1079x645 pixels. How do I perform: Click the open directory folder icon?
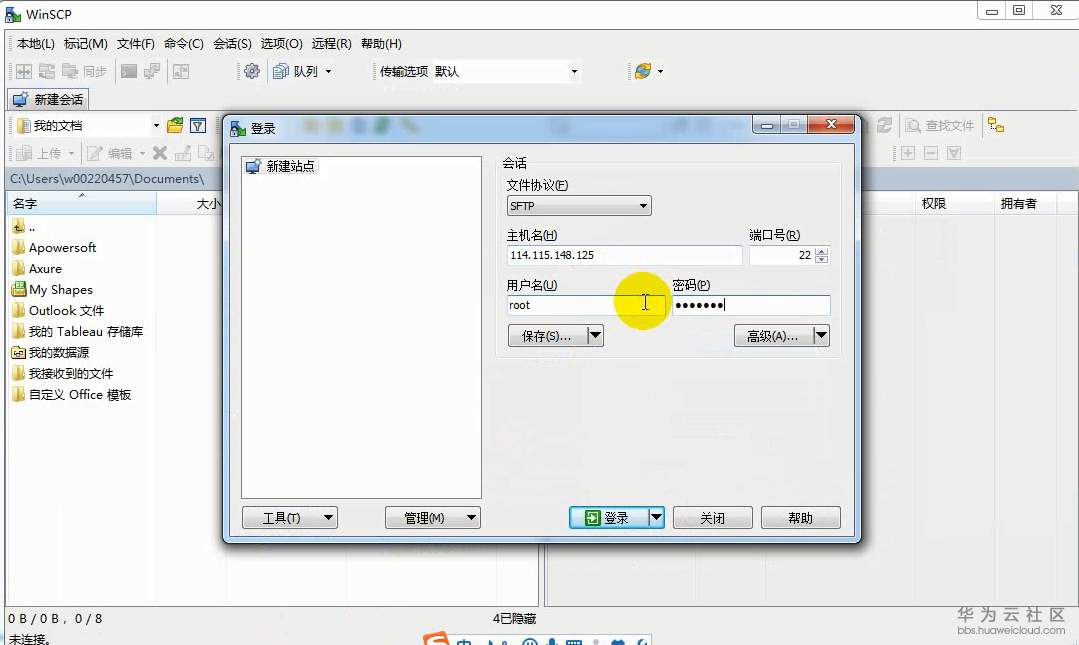click(175, 125)
